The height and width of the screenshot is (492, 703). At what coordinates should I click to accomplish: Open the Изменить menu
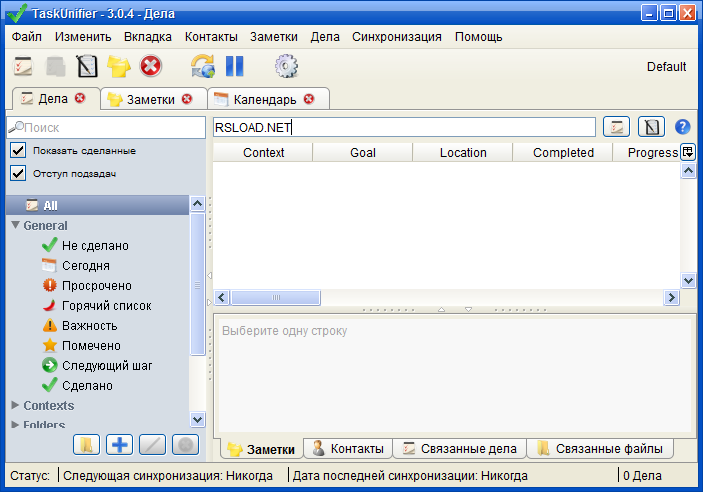coord(83,37)
